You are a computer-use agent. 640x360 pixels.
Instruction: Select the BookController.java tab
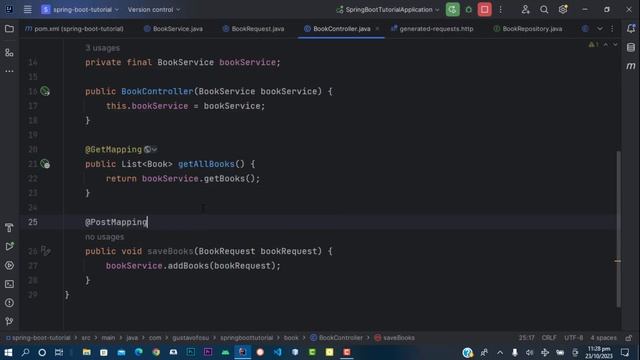tap(342, 29)
